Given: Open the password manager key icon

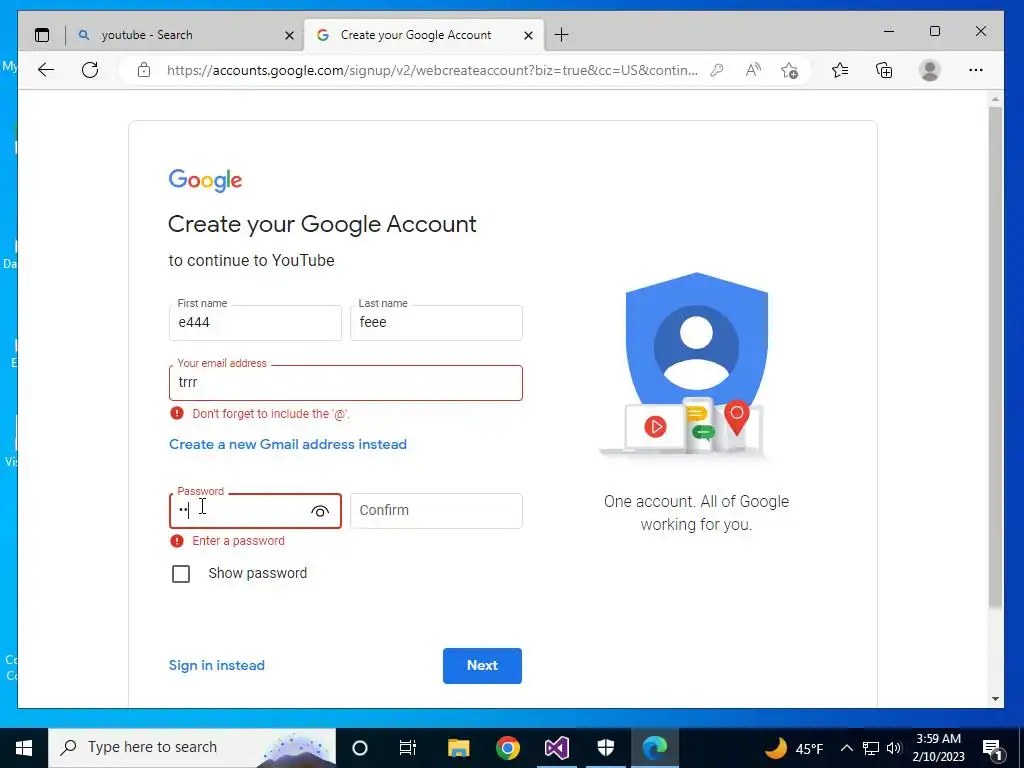Looking at the screenshot, I should coord(716,70).
